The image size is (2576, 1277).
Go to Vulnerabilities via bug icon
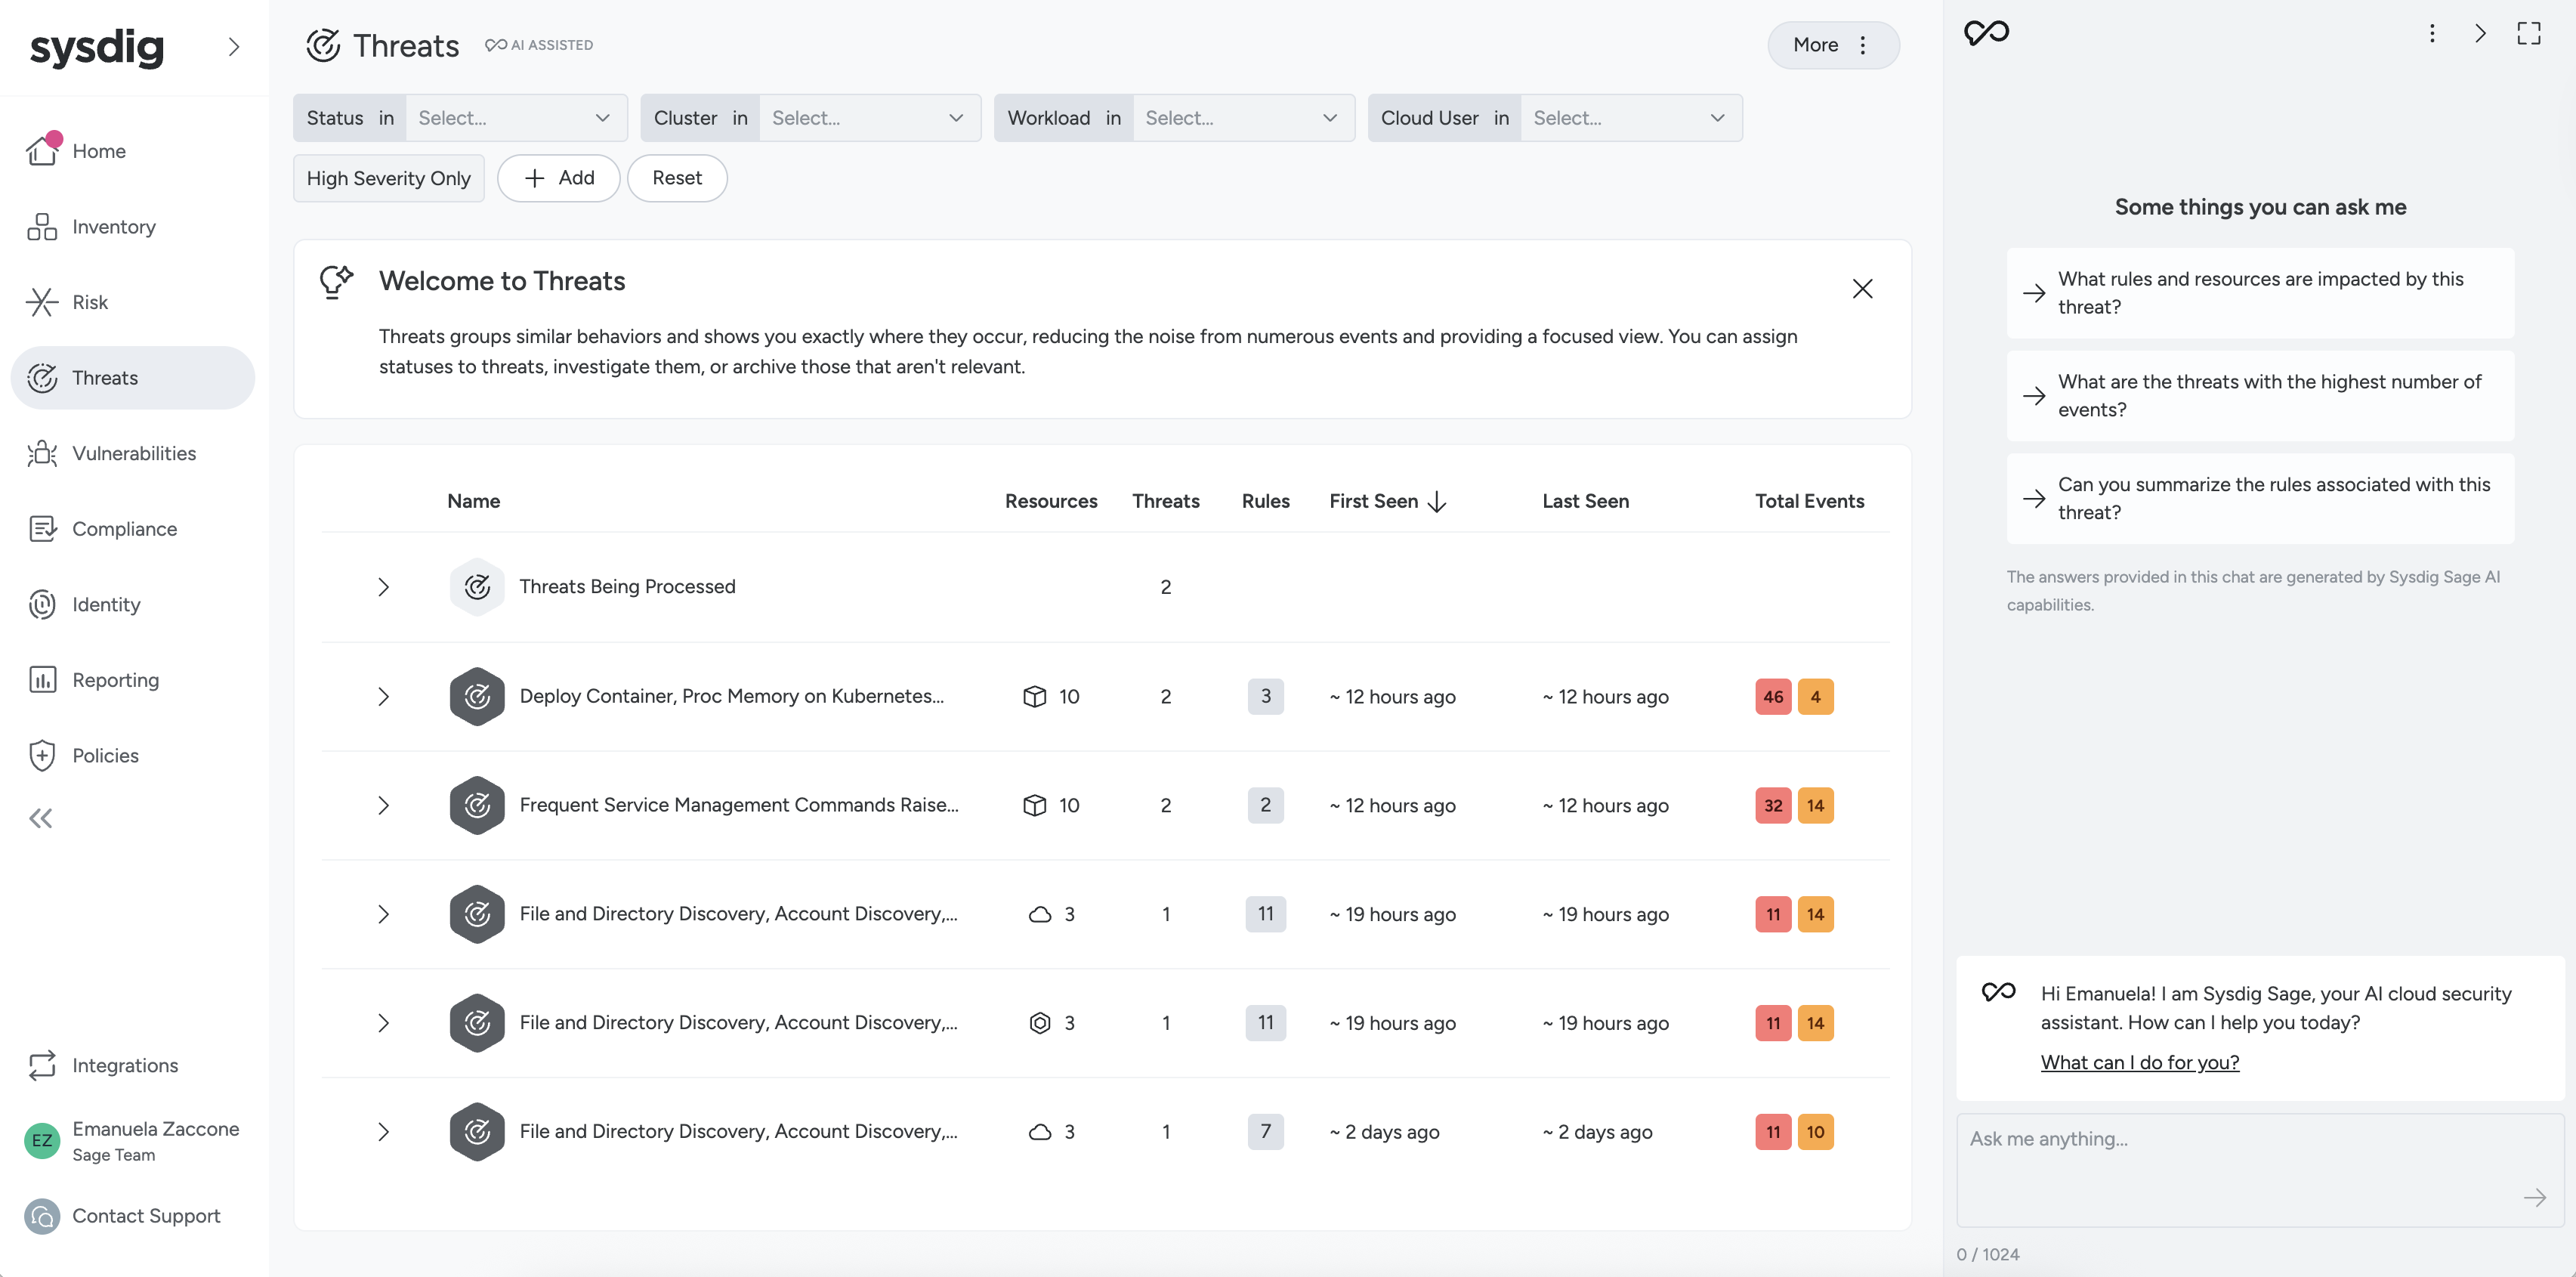(x=42, y=453)
